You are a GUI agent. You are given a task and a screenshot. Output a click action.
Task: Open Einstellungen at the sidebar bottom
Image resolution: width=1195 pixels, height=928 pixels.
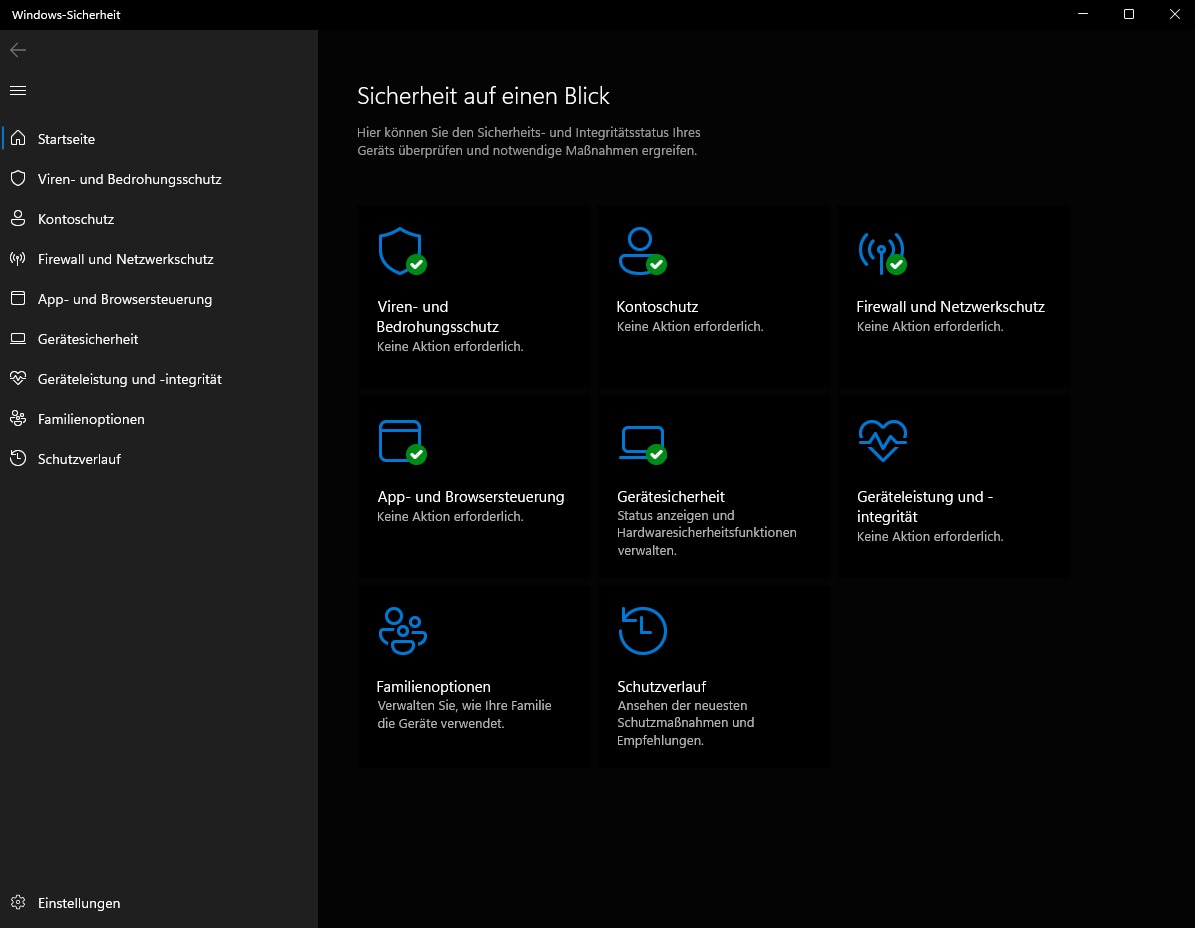coord(78,903)
